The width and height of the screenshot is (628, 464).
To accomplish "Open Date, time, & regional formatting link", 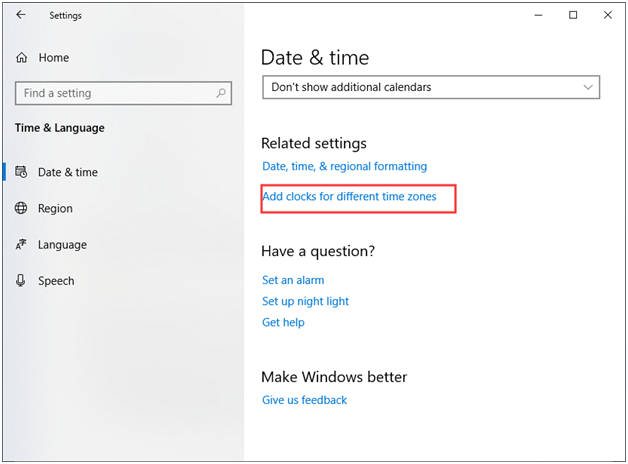I will [x=344, y=166].
